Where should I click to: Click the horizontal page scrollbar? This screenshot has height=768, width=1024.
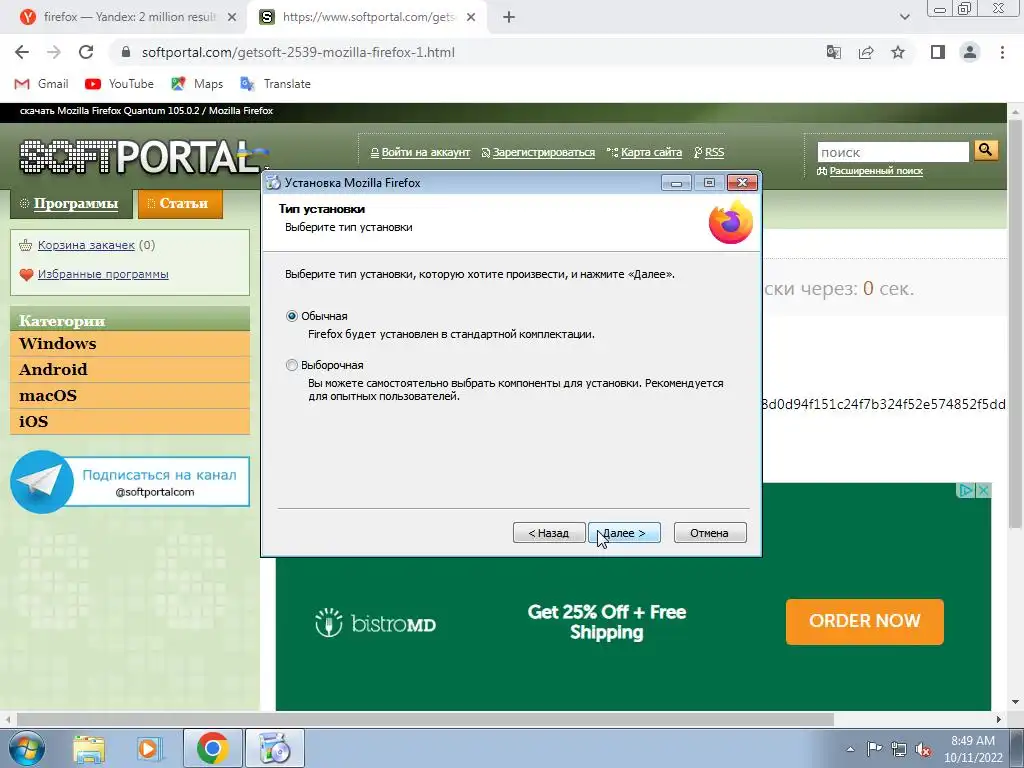[x=425, y=719]
